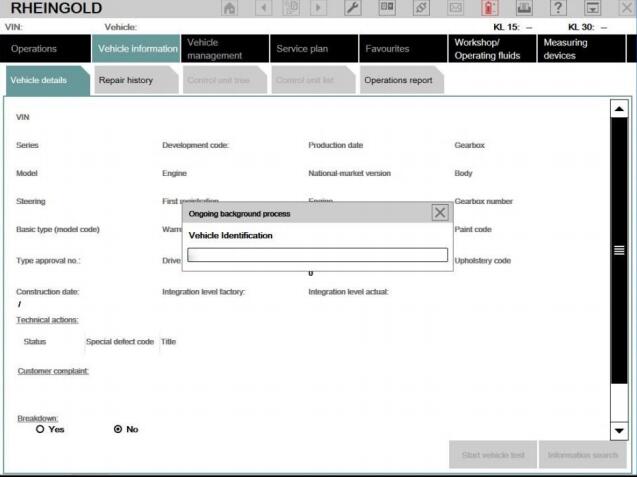Switch to Vehicle details sub-tab
This screenshot has width=637, height=477.
(x=48, y=80)
